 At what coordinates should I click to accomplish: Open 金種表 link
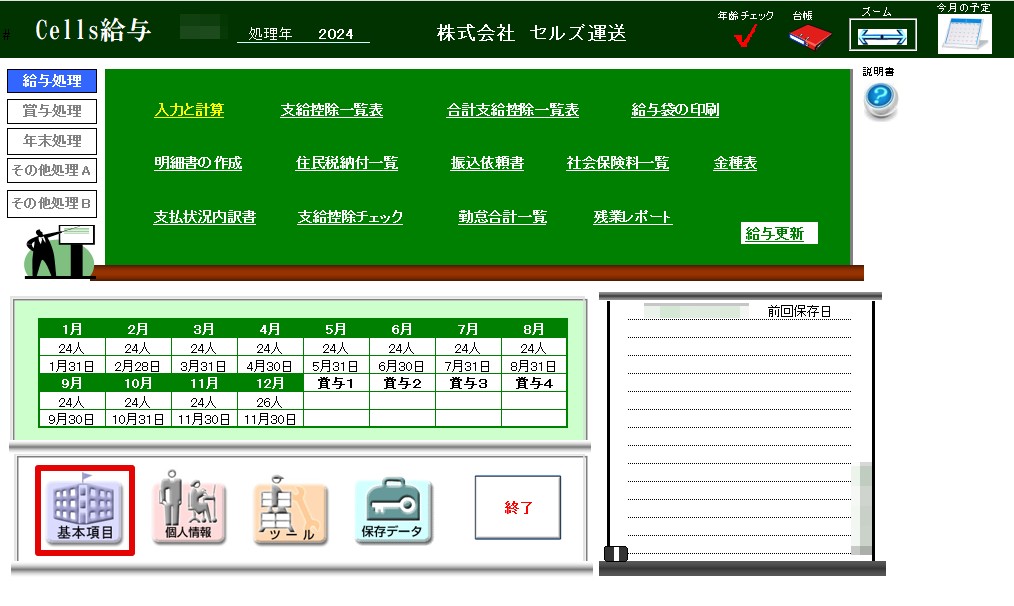pos(735,163)
